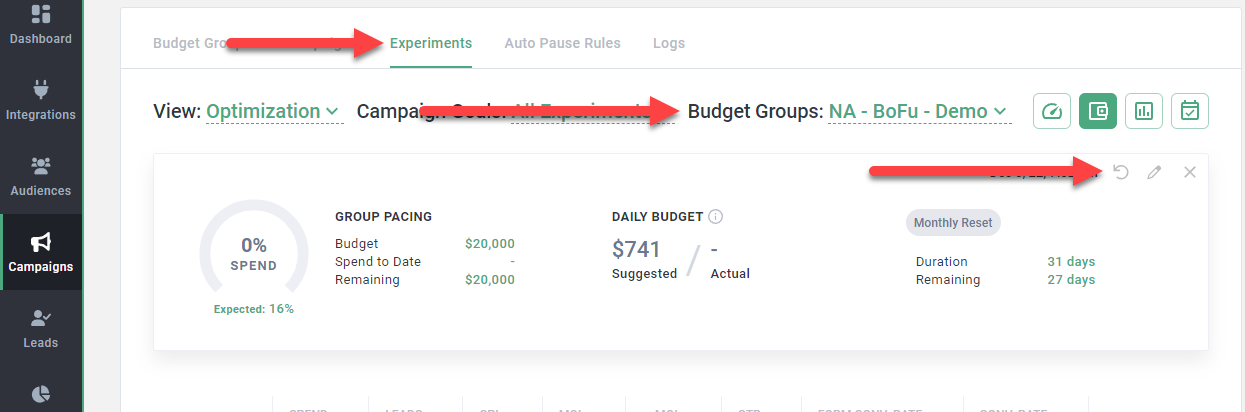Open Campaigns megaphone icon in sidebar
This screenshot has width=1245, height=412.
[41, 243]
